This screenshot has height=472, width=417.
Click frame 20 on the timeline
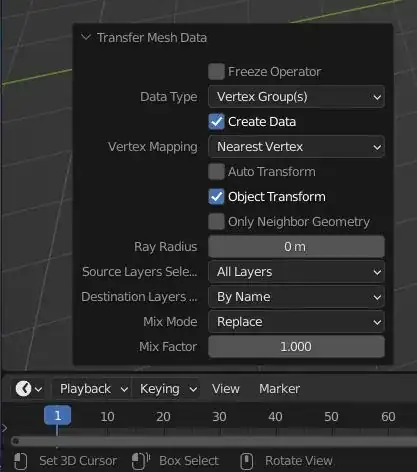point(163,417)
